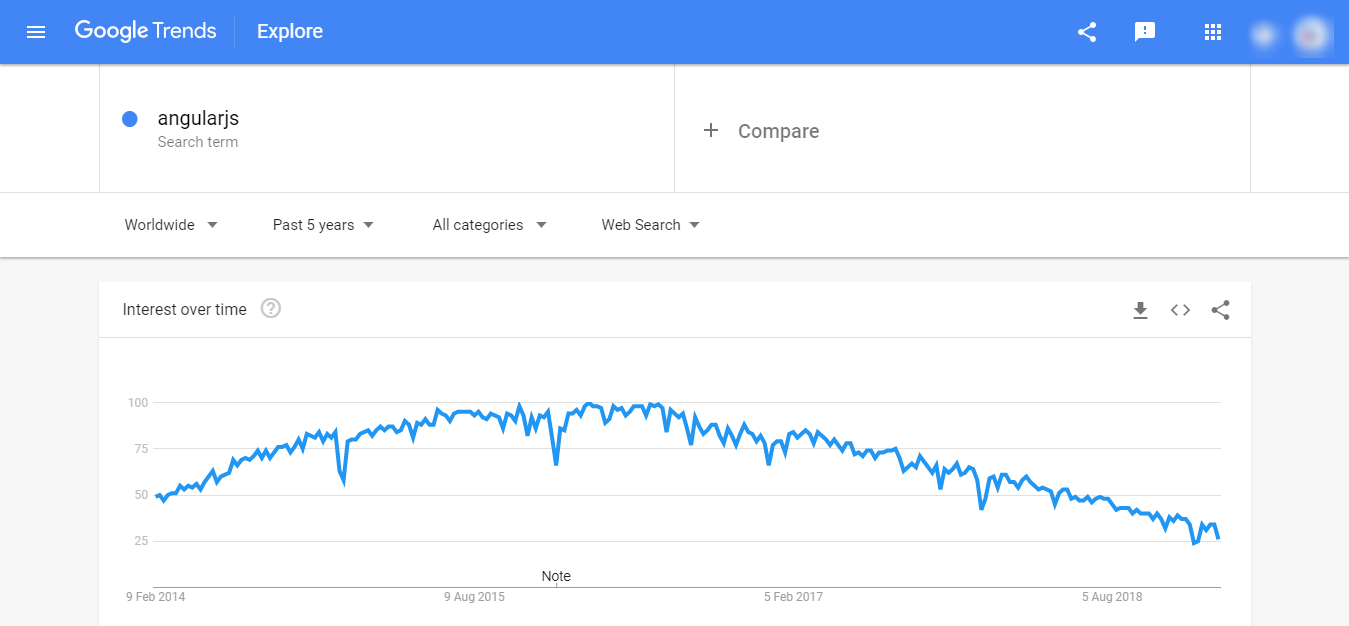Click the share icon in header
The image size is (1349, 626).
click(1087, 32)
